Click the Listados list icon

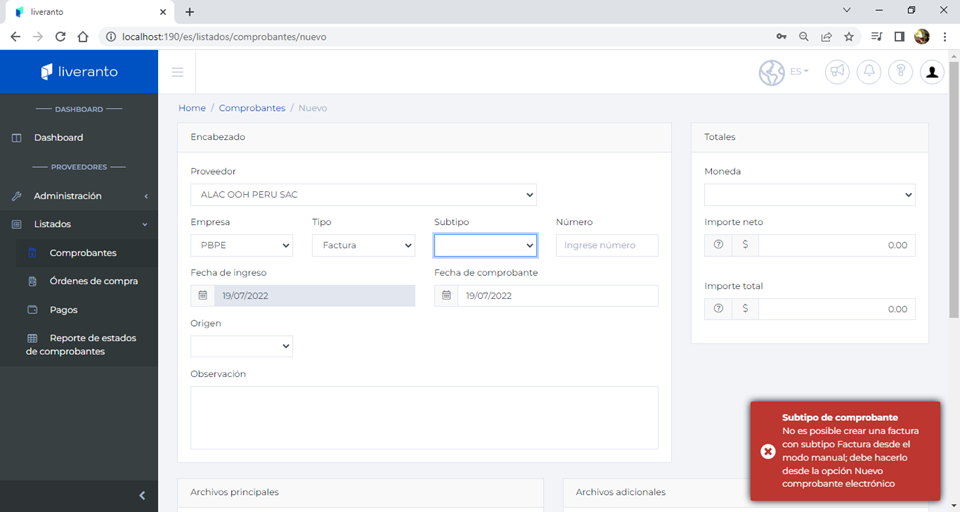[x=17, y=224]
